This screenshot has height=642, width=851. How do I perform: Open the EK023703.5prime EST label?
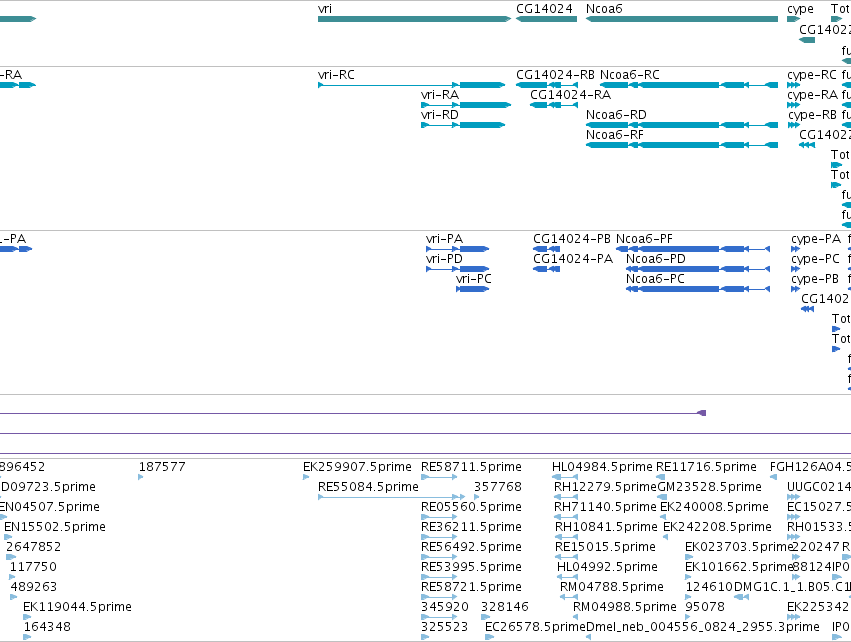(x=739, y=547)
